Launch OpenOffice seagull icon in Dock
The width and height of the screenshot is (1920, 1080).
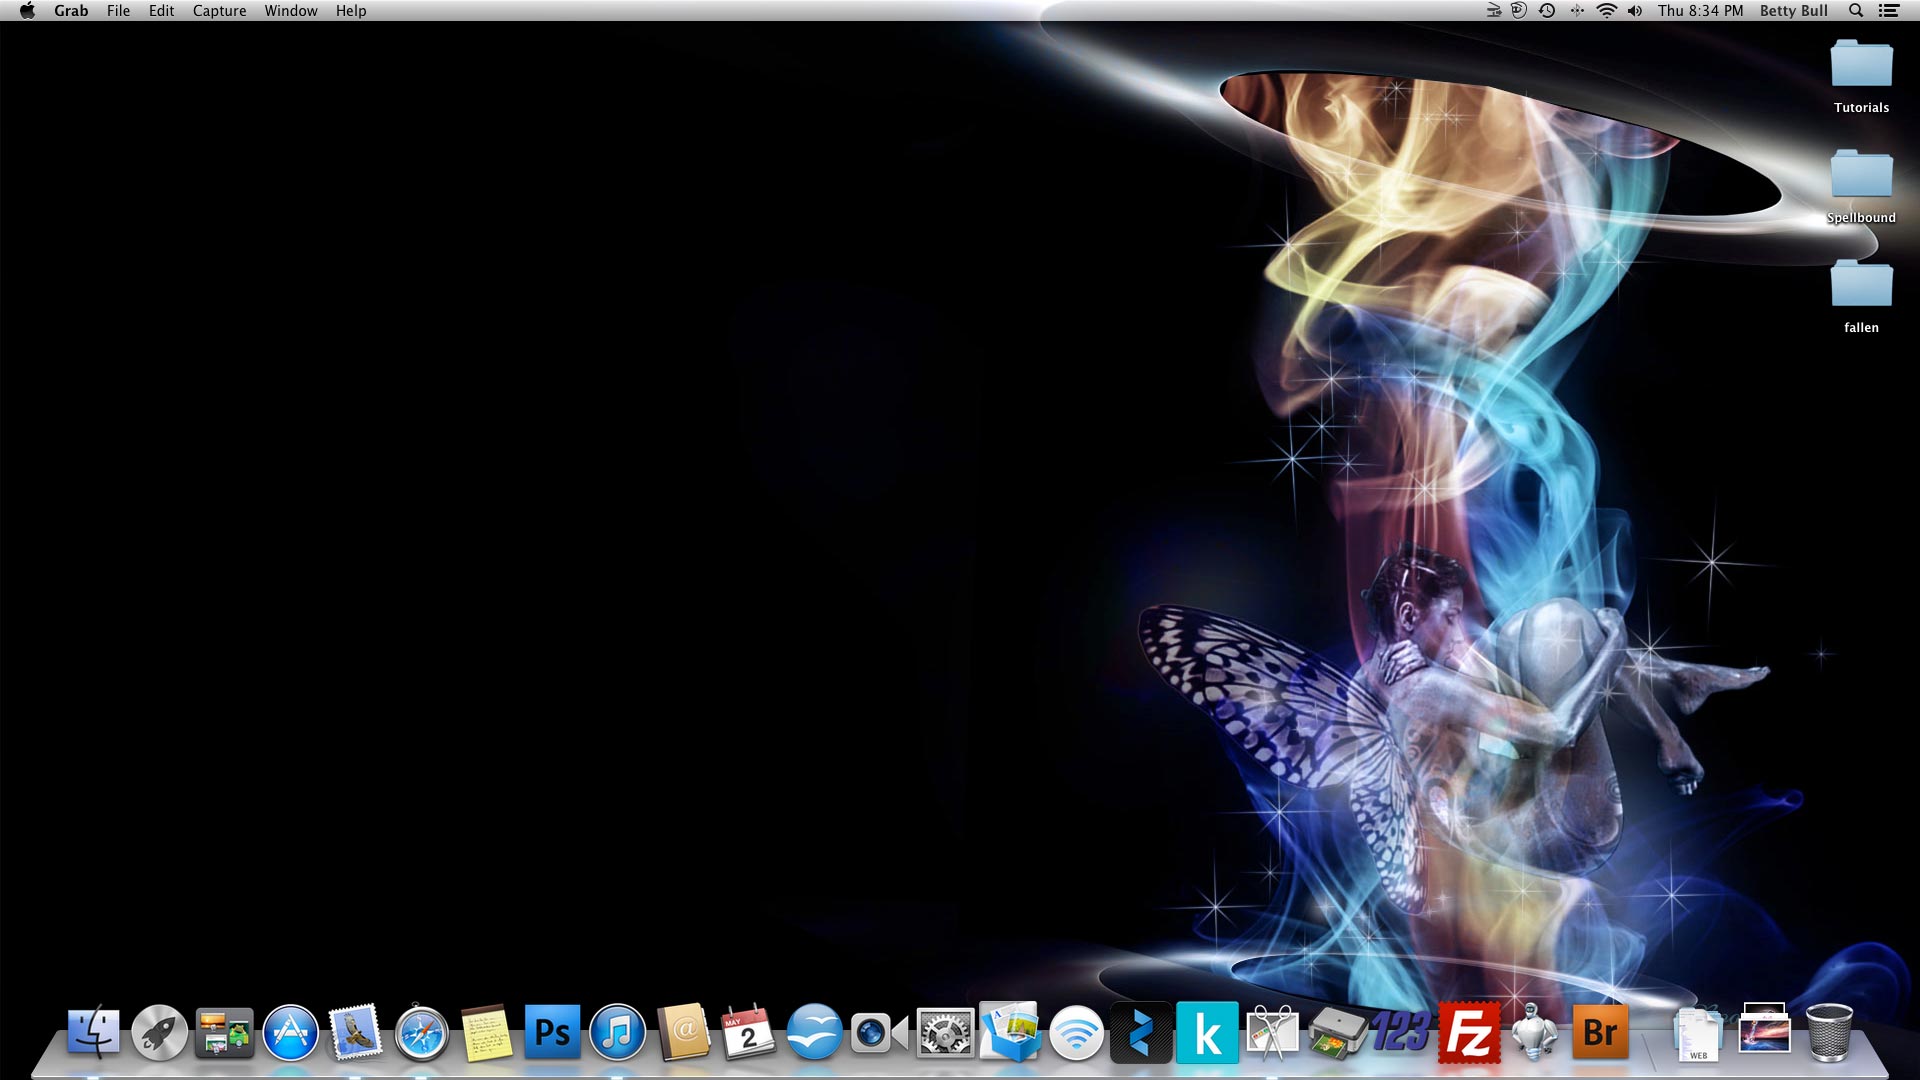pos(814,1033)
